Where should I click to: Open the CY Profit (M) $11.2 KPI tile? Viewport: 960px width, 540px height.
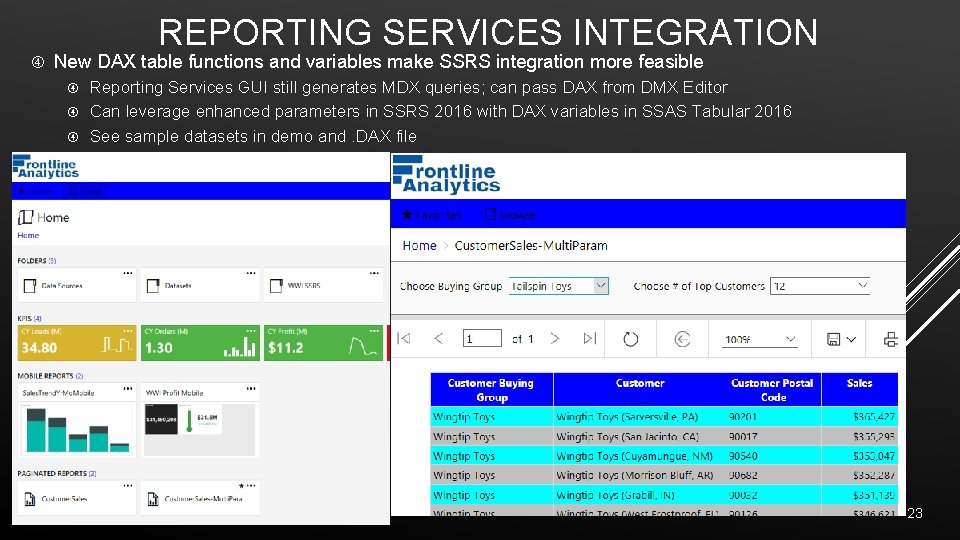[x=323, y=343]
